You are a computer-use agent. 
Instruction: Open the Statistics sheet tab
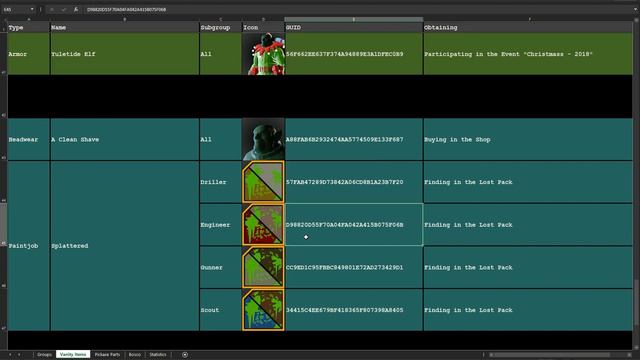tap(158, 355)
